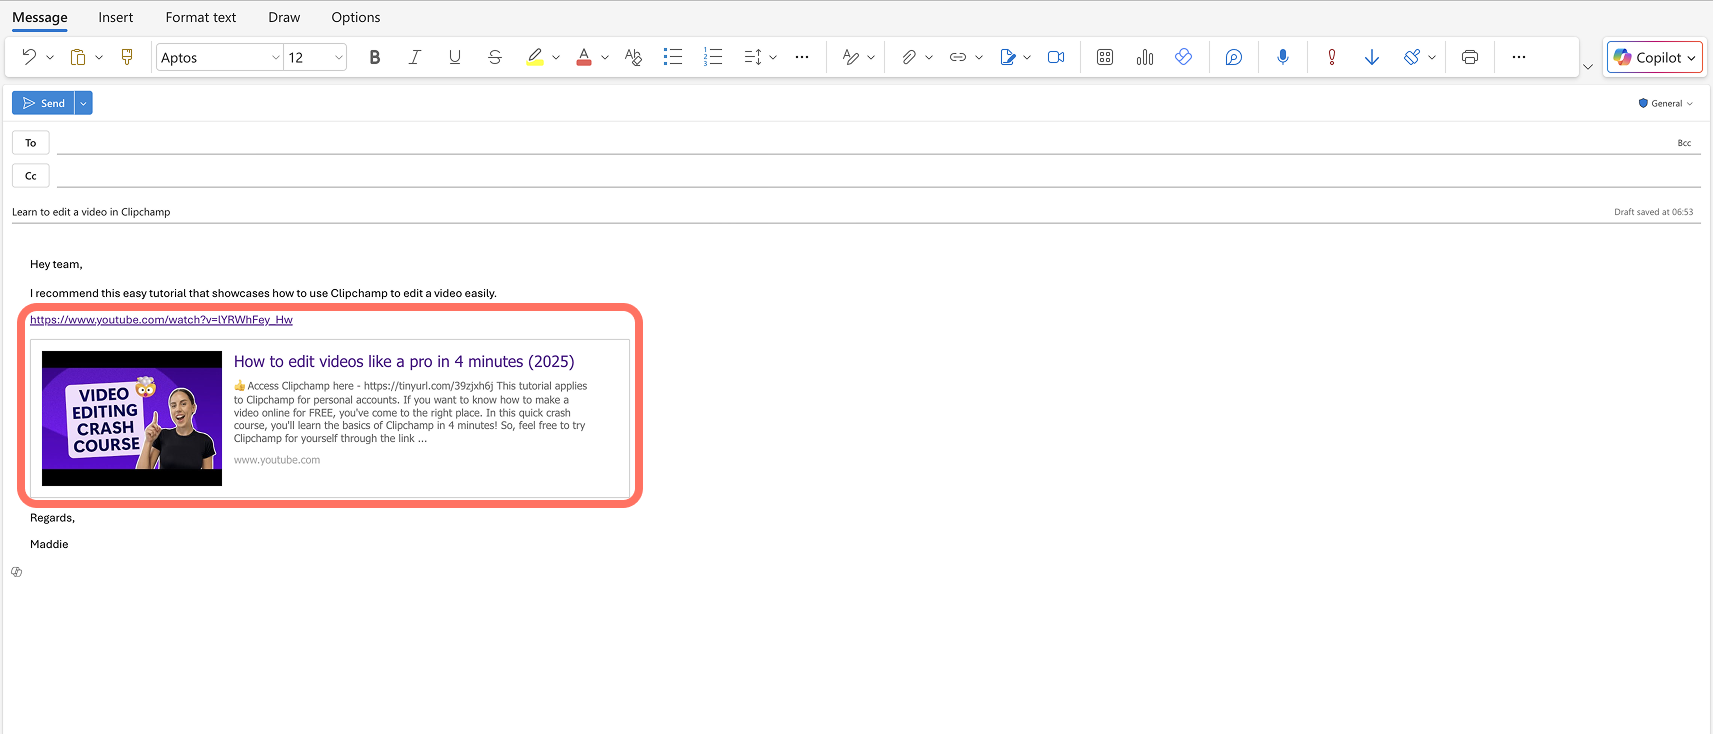The width and height of the screenshot is (1713, 734).
Task: Toggle the bulleted list
Action: [x=673, y=57]
